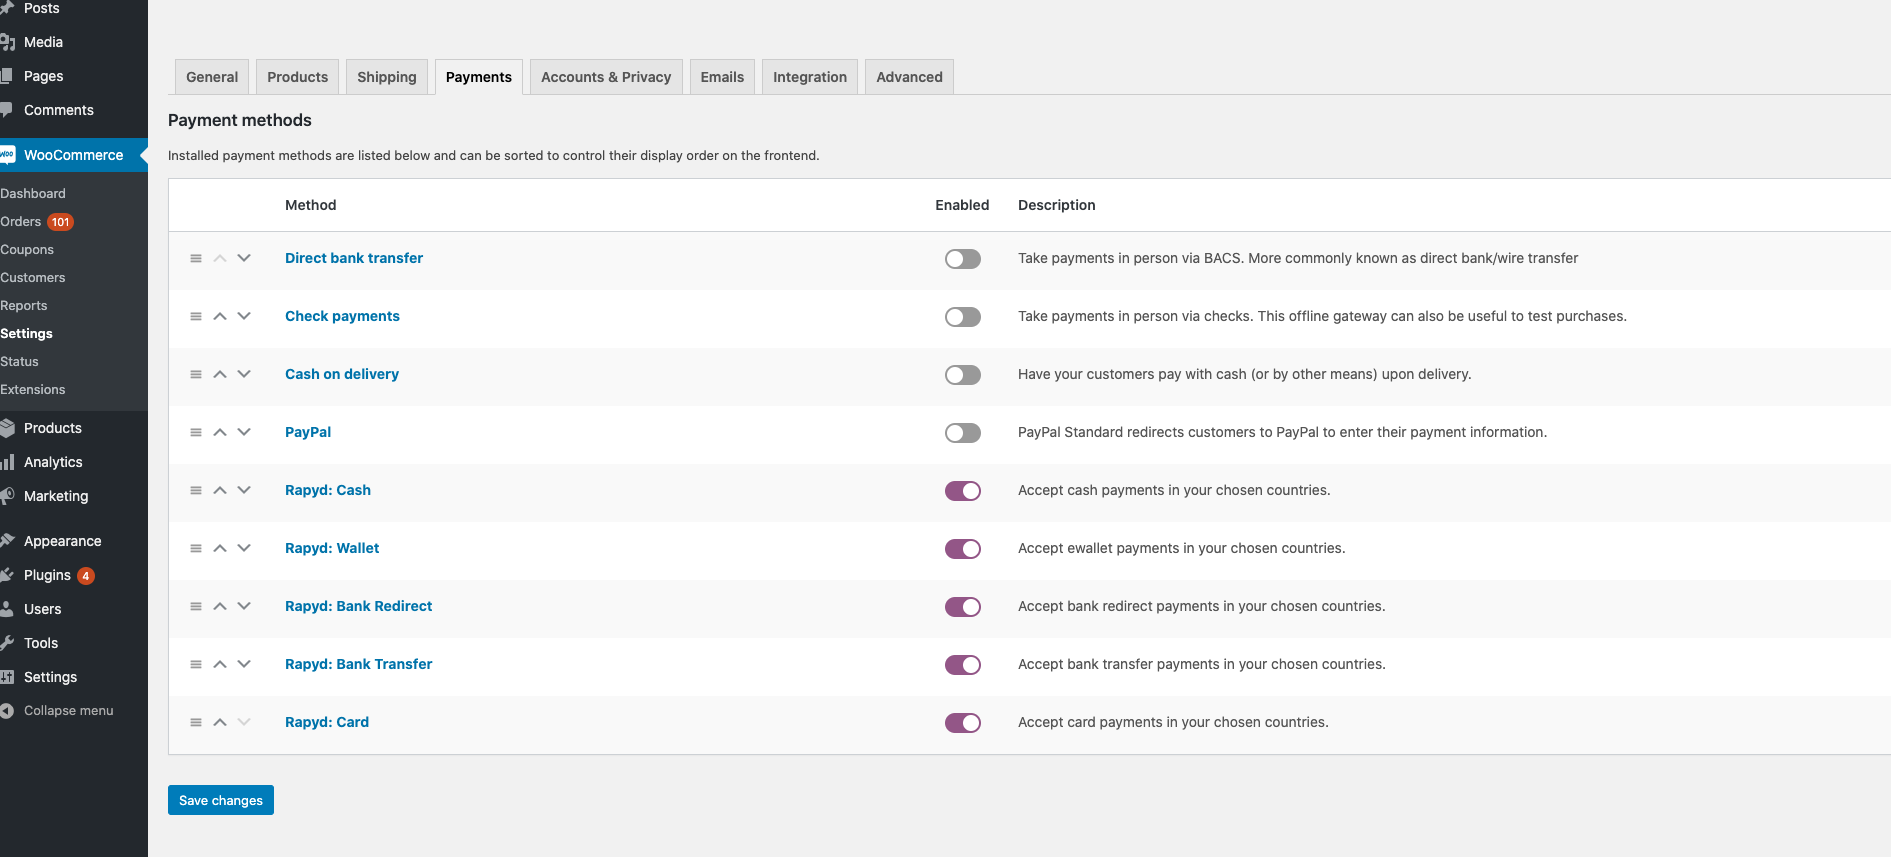Viewport: 1891px width, 857px height.
Task: Click the Plugins icon in sidebar
Action: click(x=7, y=575)
